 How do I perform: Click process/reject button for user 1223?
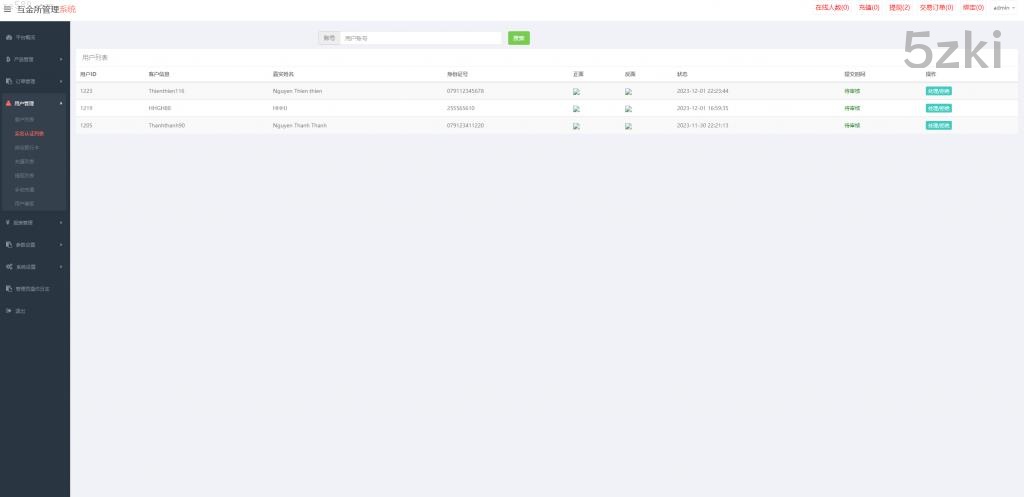point(938,91)
